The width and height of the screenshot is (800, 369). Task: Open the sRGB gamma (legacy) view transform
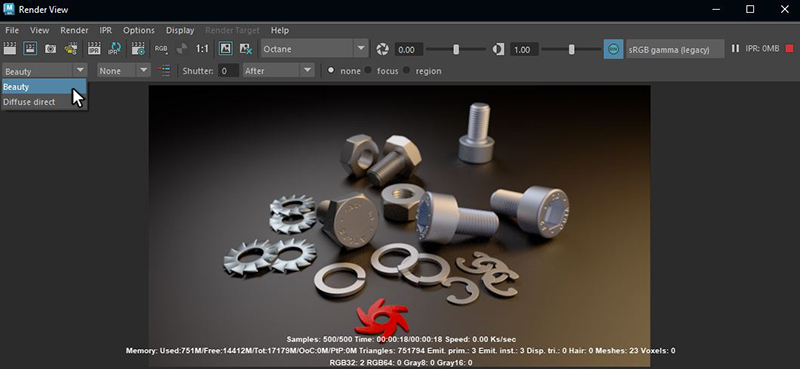click(675, 49)
